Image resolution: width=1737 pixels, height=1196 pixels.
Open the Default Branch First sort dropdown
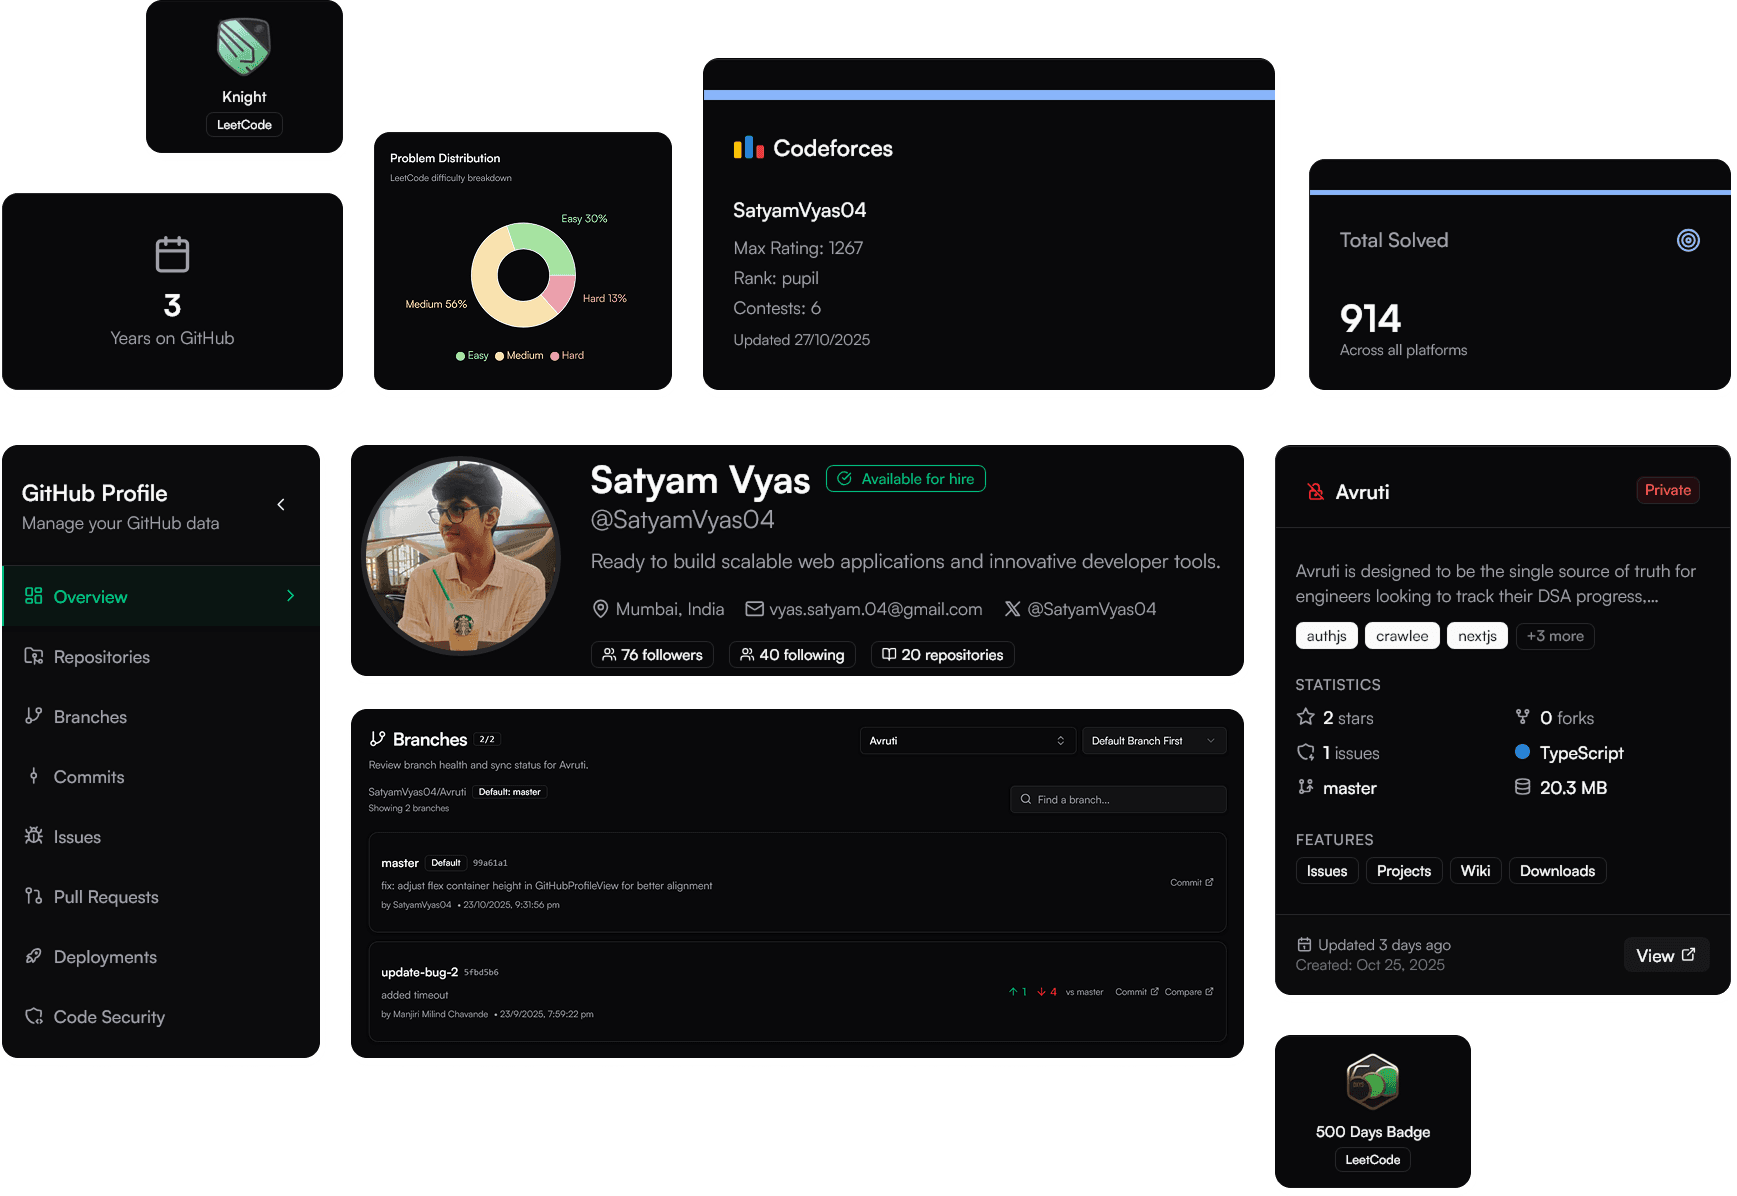click(x=1153, y=740)
